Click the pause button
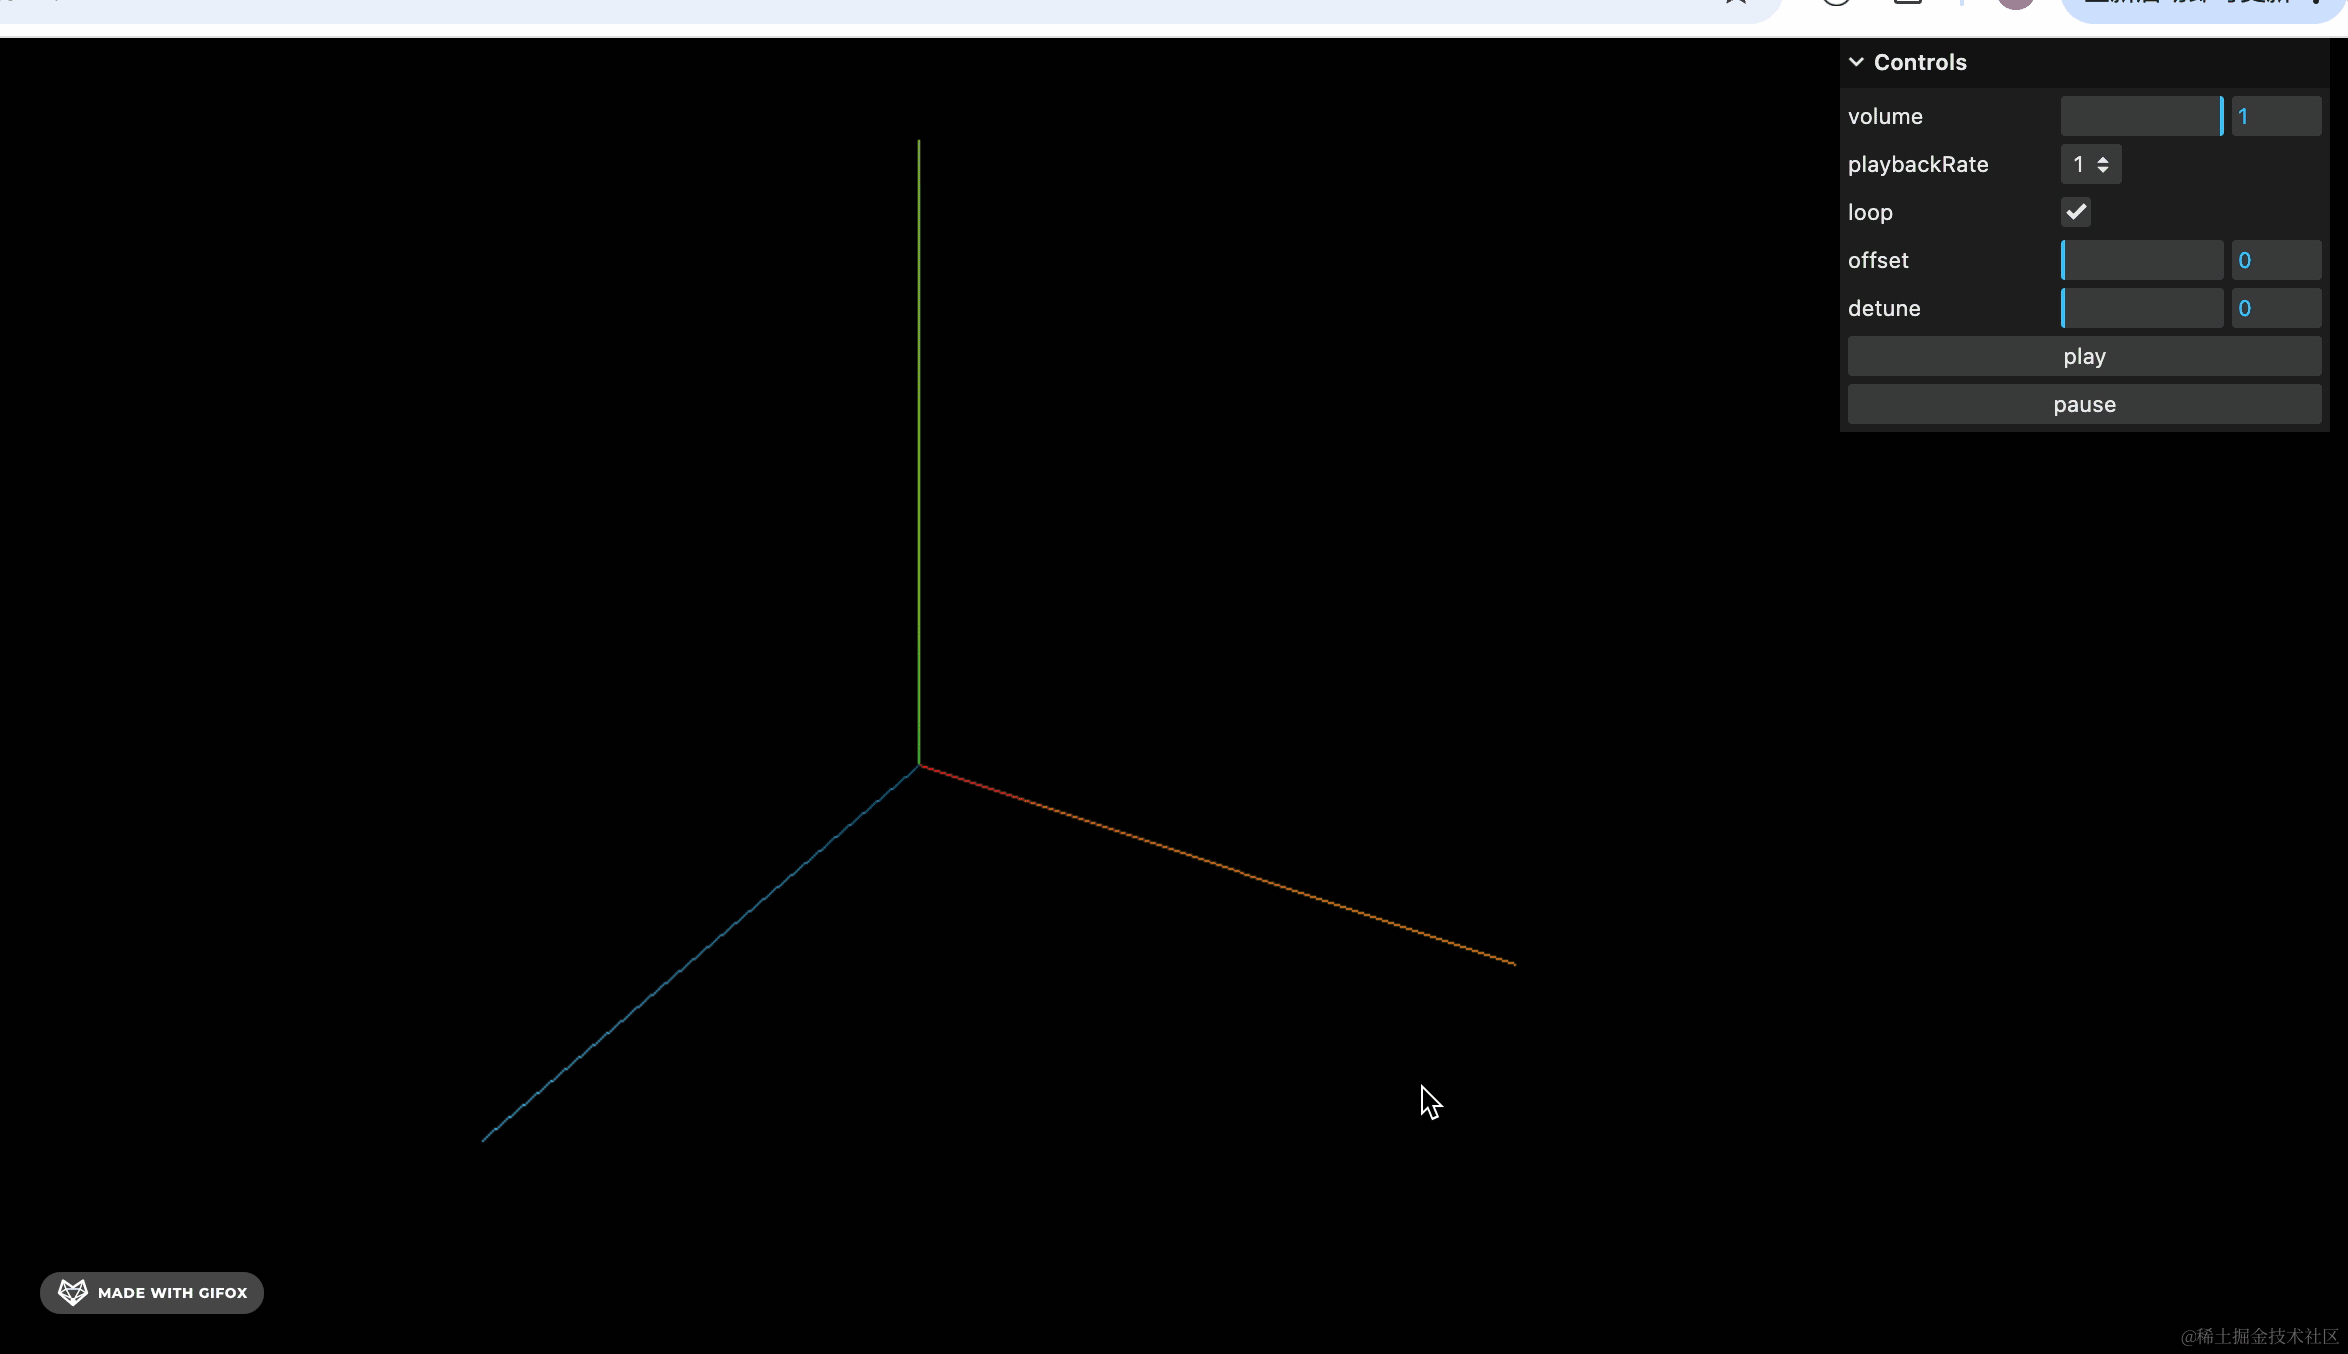 pos(2084,404)
